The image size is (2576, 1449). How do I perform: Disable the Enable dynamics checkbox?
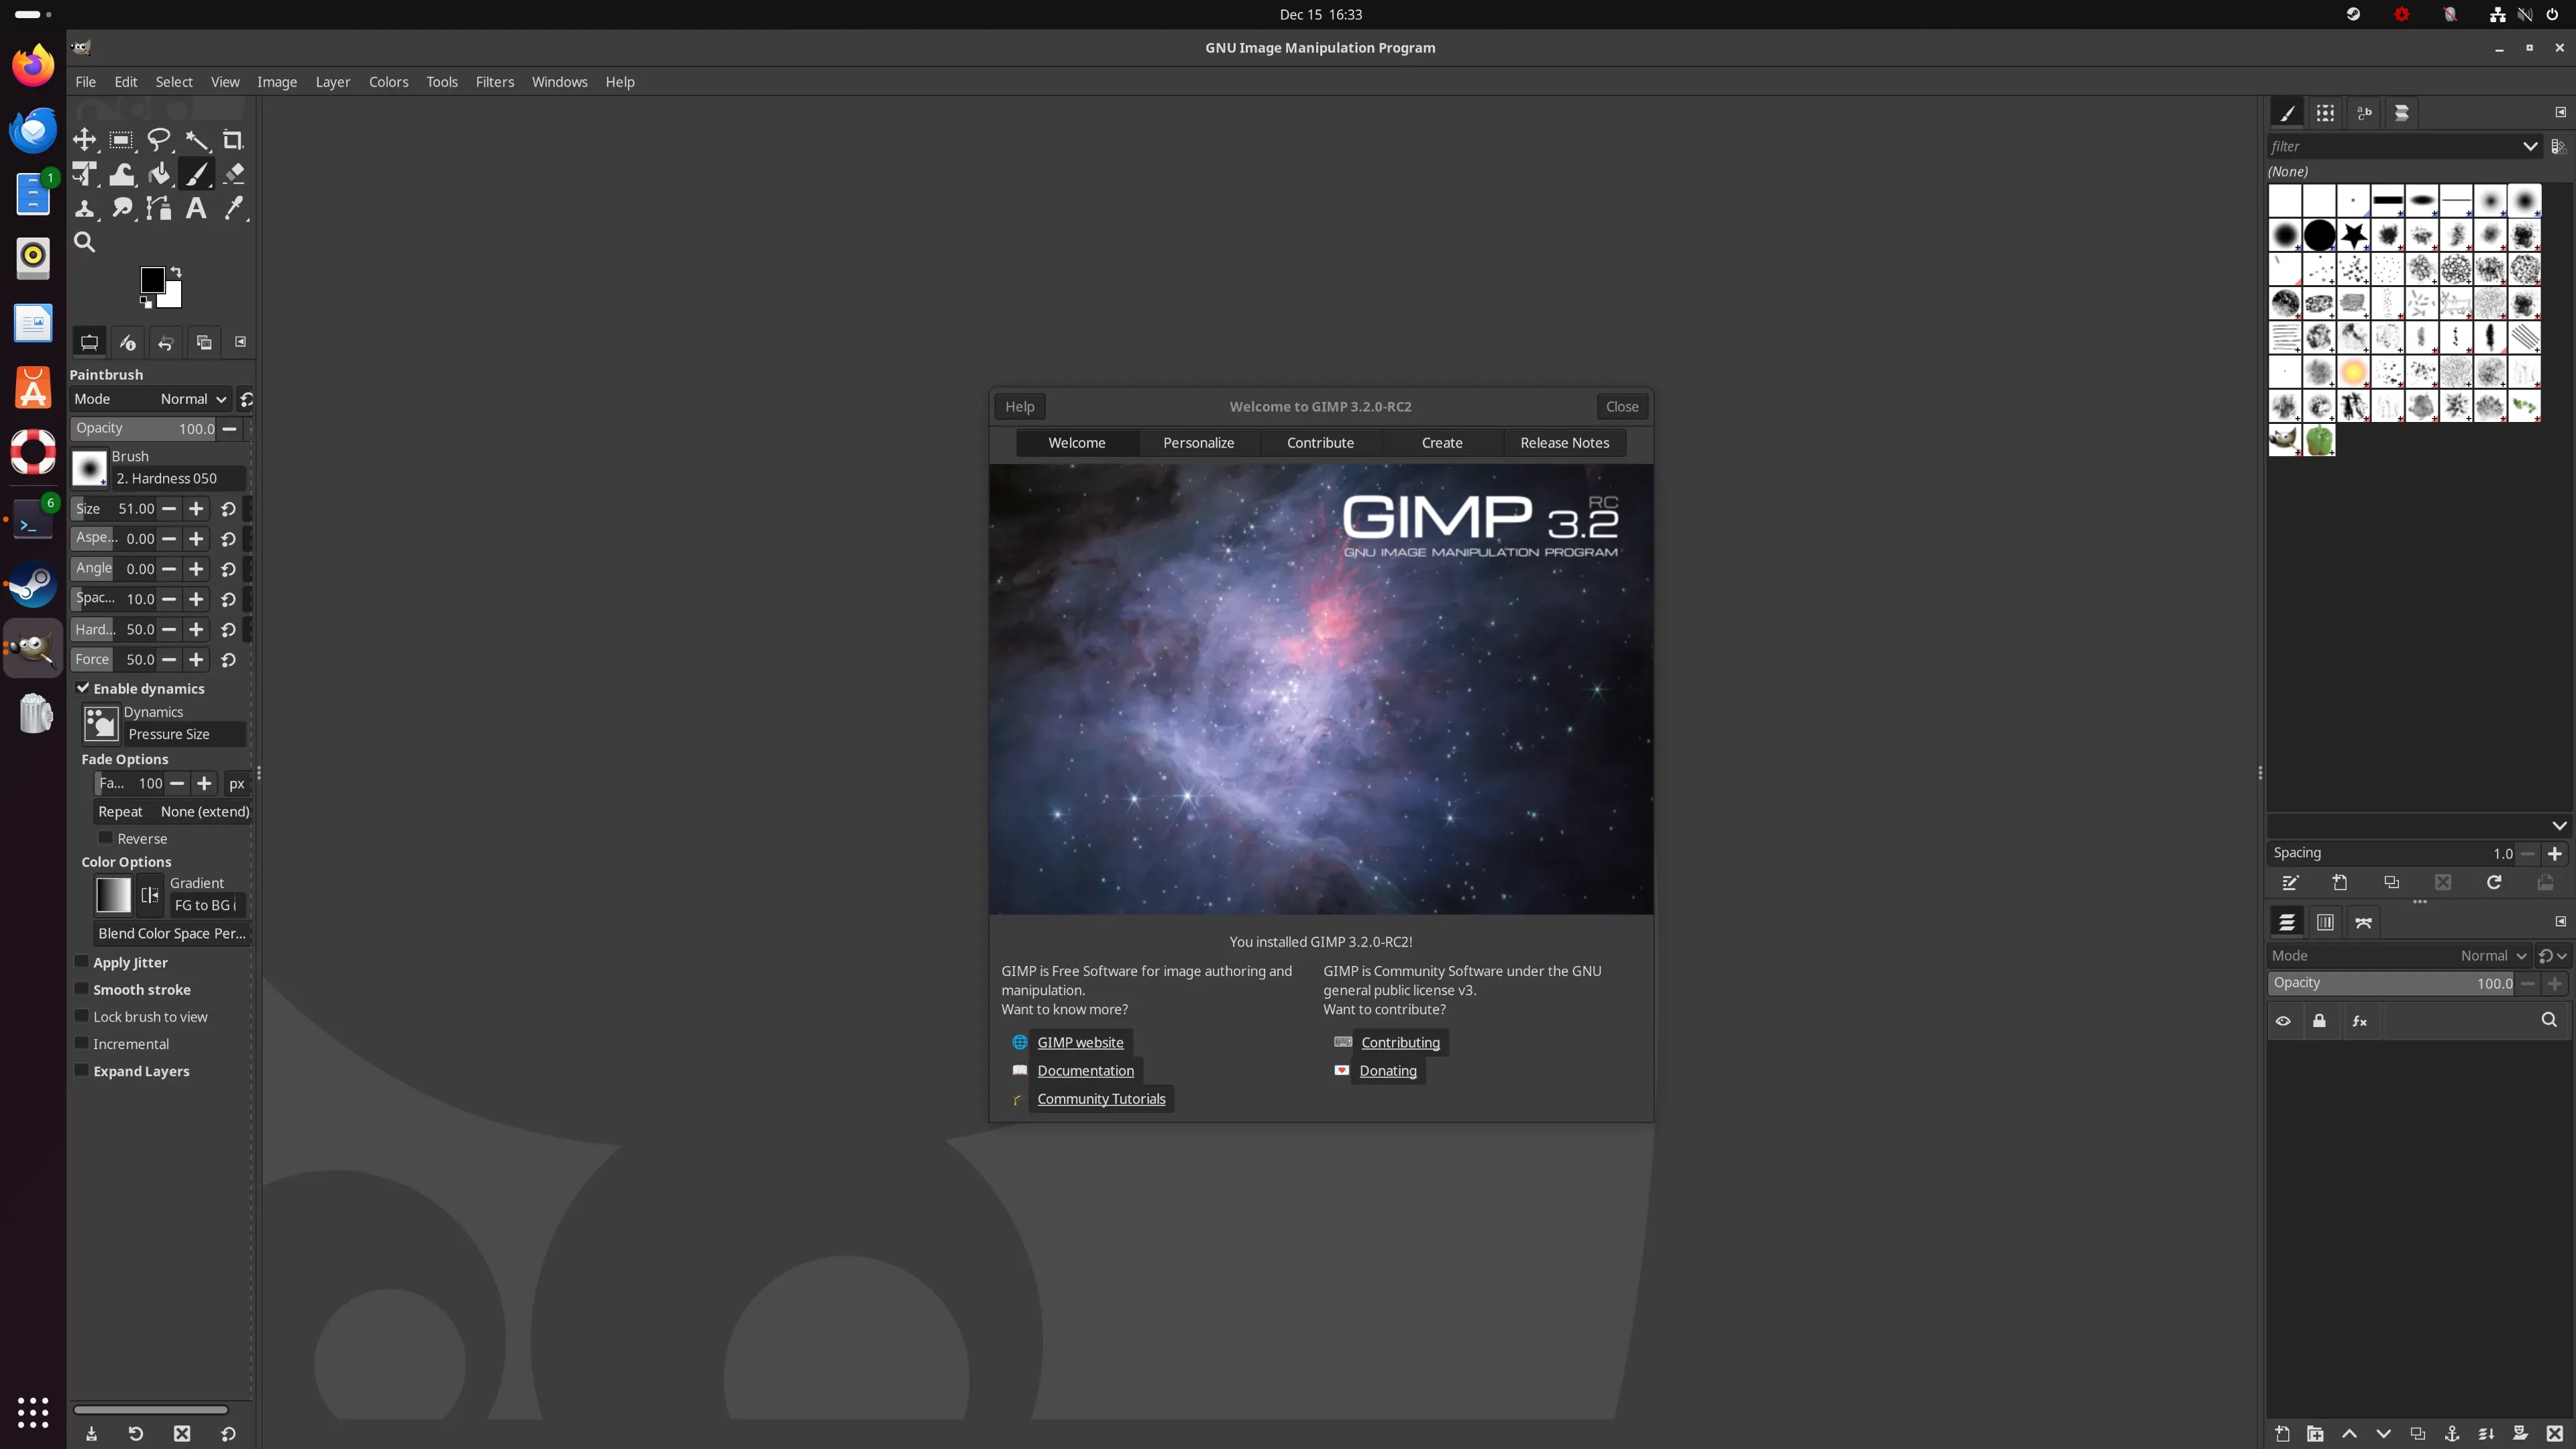click(x=83, y=688)
